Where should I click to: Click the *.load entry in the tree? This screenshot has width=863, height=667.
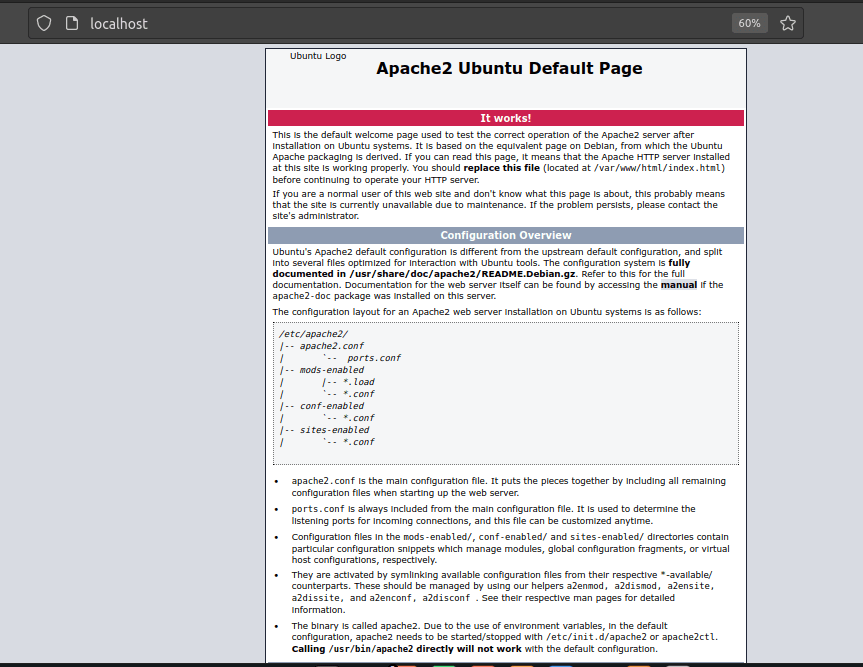click(358, 382)
